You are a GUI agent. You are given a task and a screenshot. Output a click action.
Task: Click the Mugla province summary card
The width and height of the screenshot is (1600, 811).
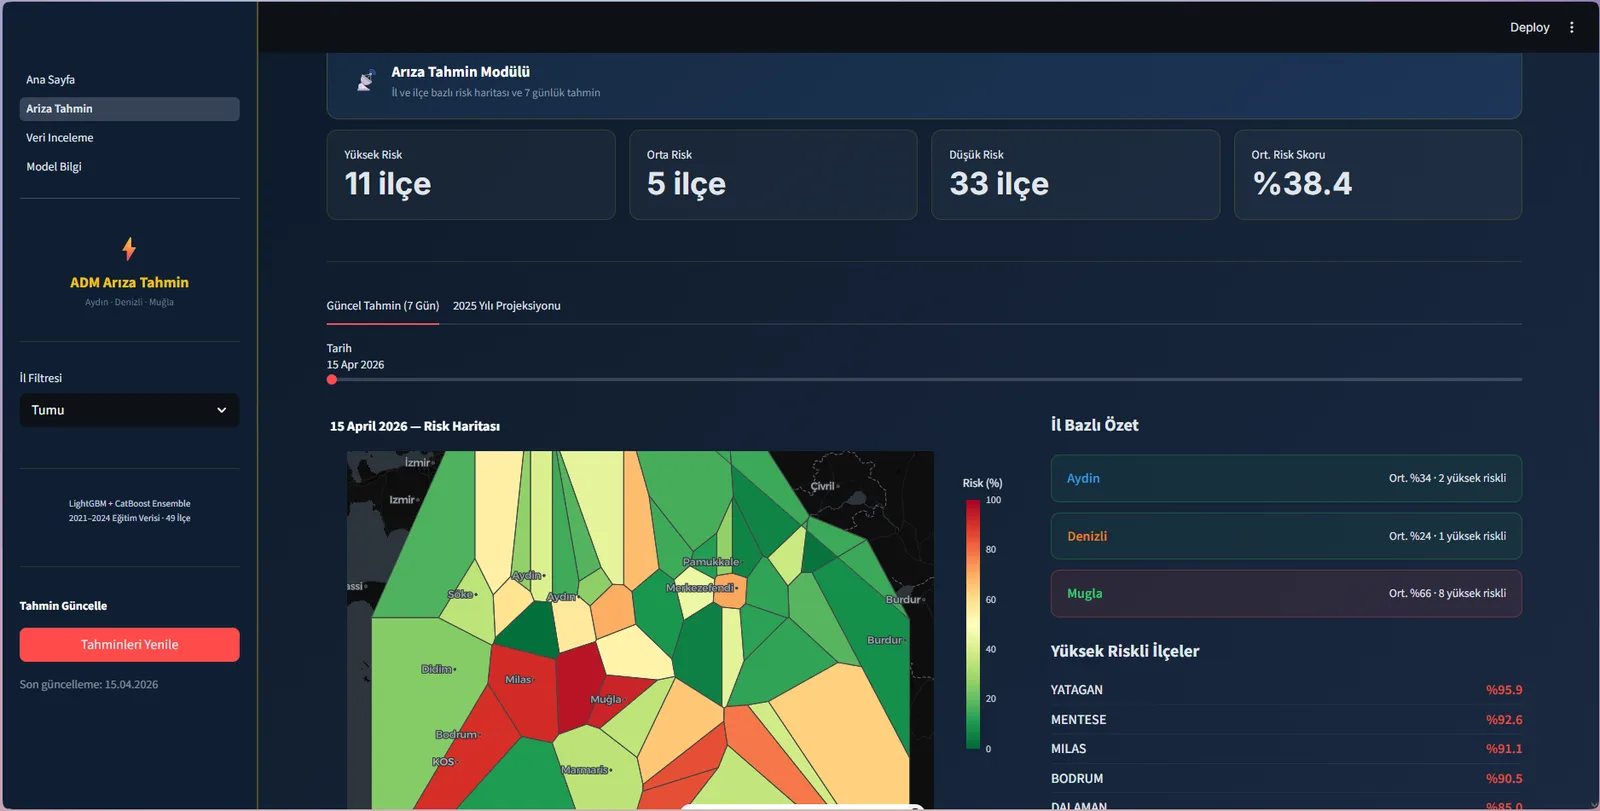click(x=1286, y=594)
